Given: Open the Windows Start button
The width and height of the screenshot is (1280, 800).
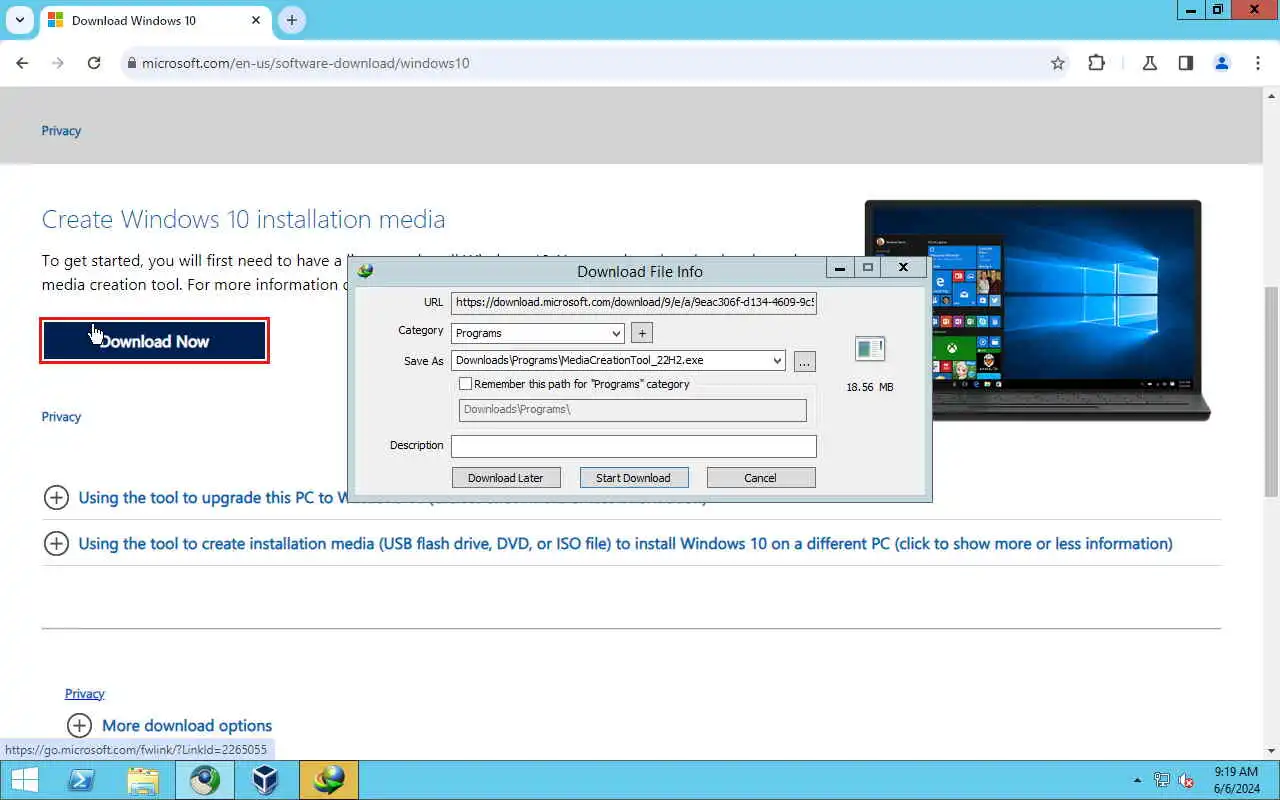Looking at the screenshot, I should click(25, 780).
